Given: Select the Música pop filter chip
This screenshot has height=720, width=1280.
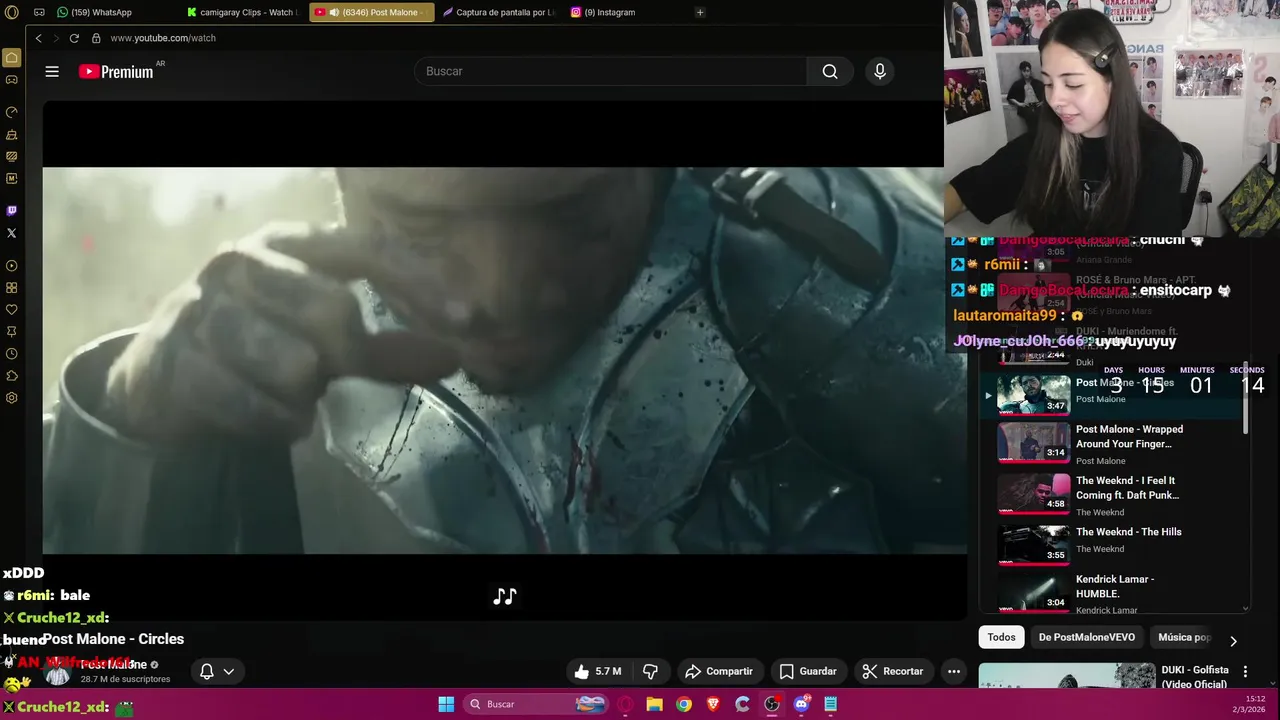Looking at the screenshot, I should click(1183, 637).
